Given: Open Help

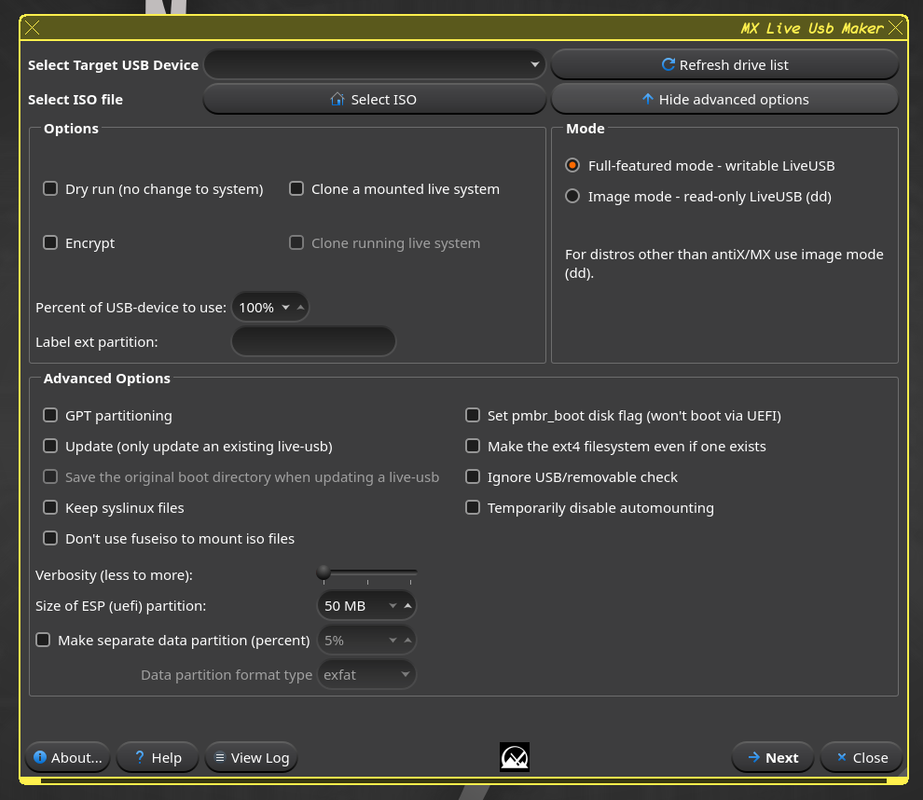Looking at the screenshot, I should (158, 757).
